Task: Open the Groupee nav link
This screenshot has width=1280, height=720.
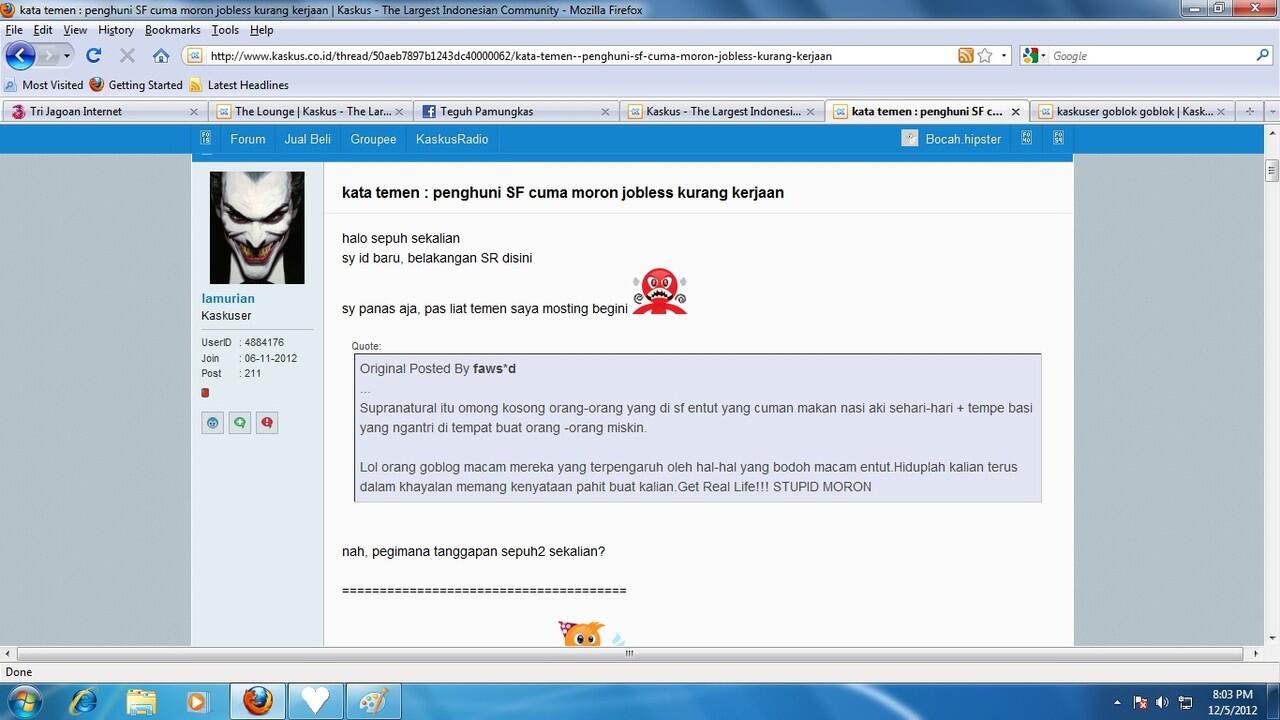Action: click(x=373, y=139)
